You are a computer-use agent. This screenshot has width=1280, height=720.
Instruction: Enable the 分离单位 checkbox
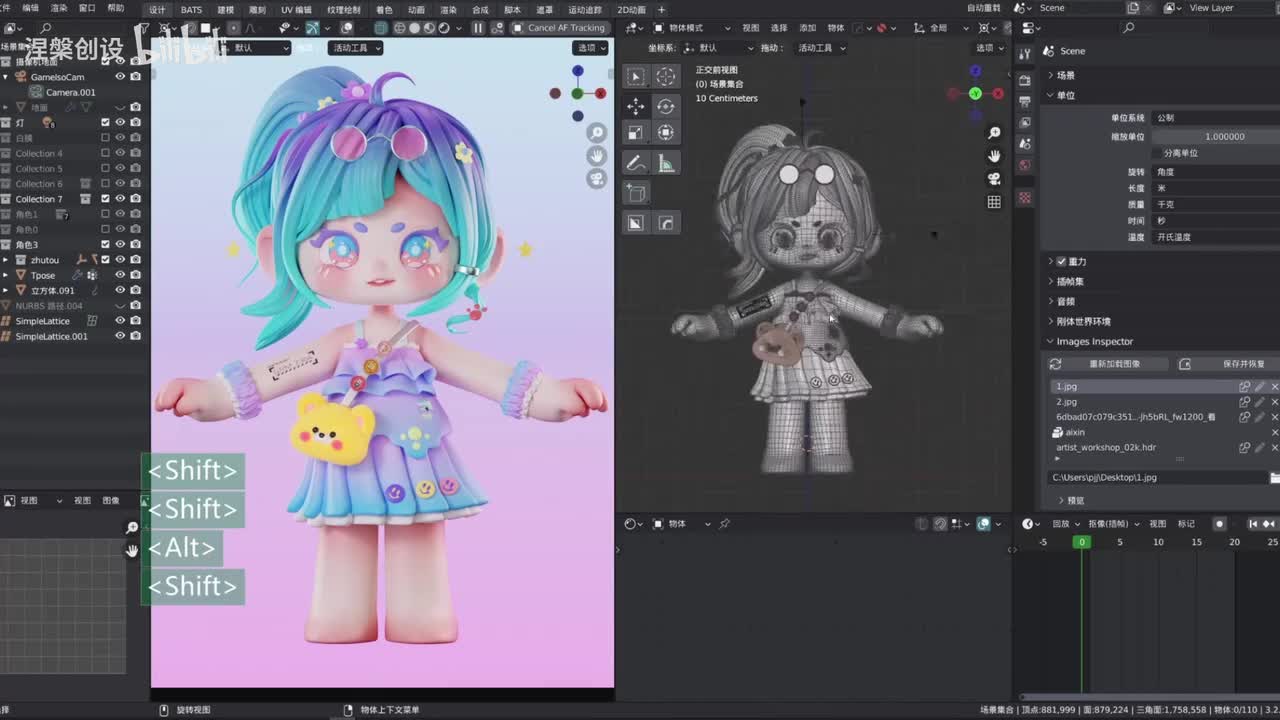pyautogui.click(x=1157, y=153)
